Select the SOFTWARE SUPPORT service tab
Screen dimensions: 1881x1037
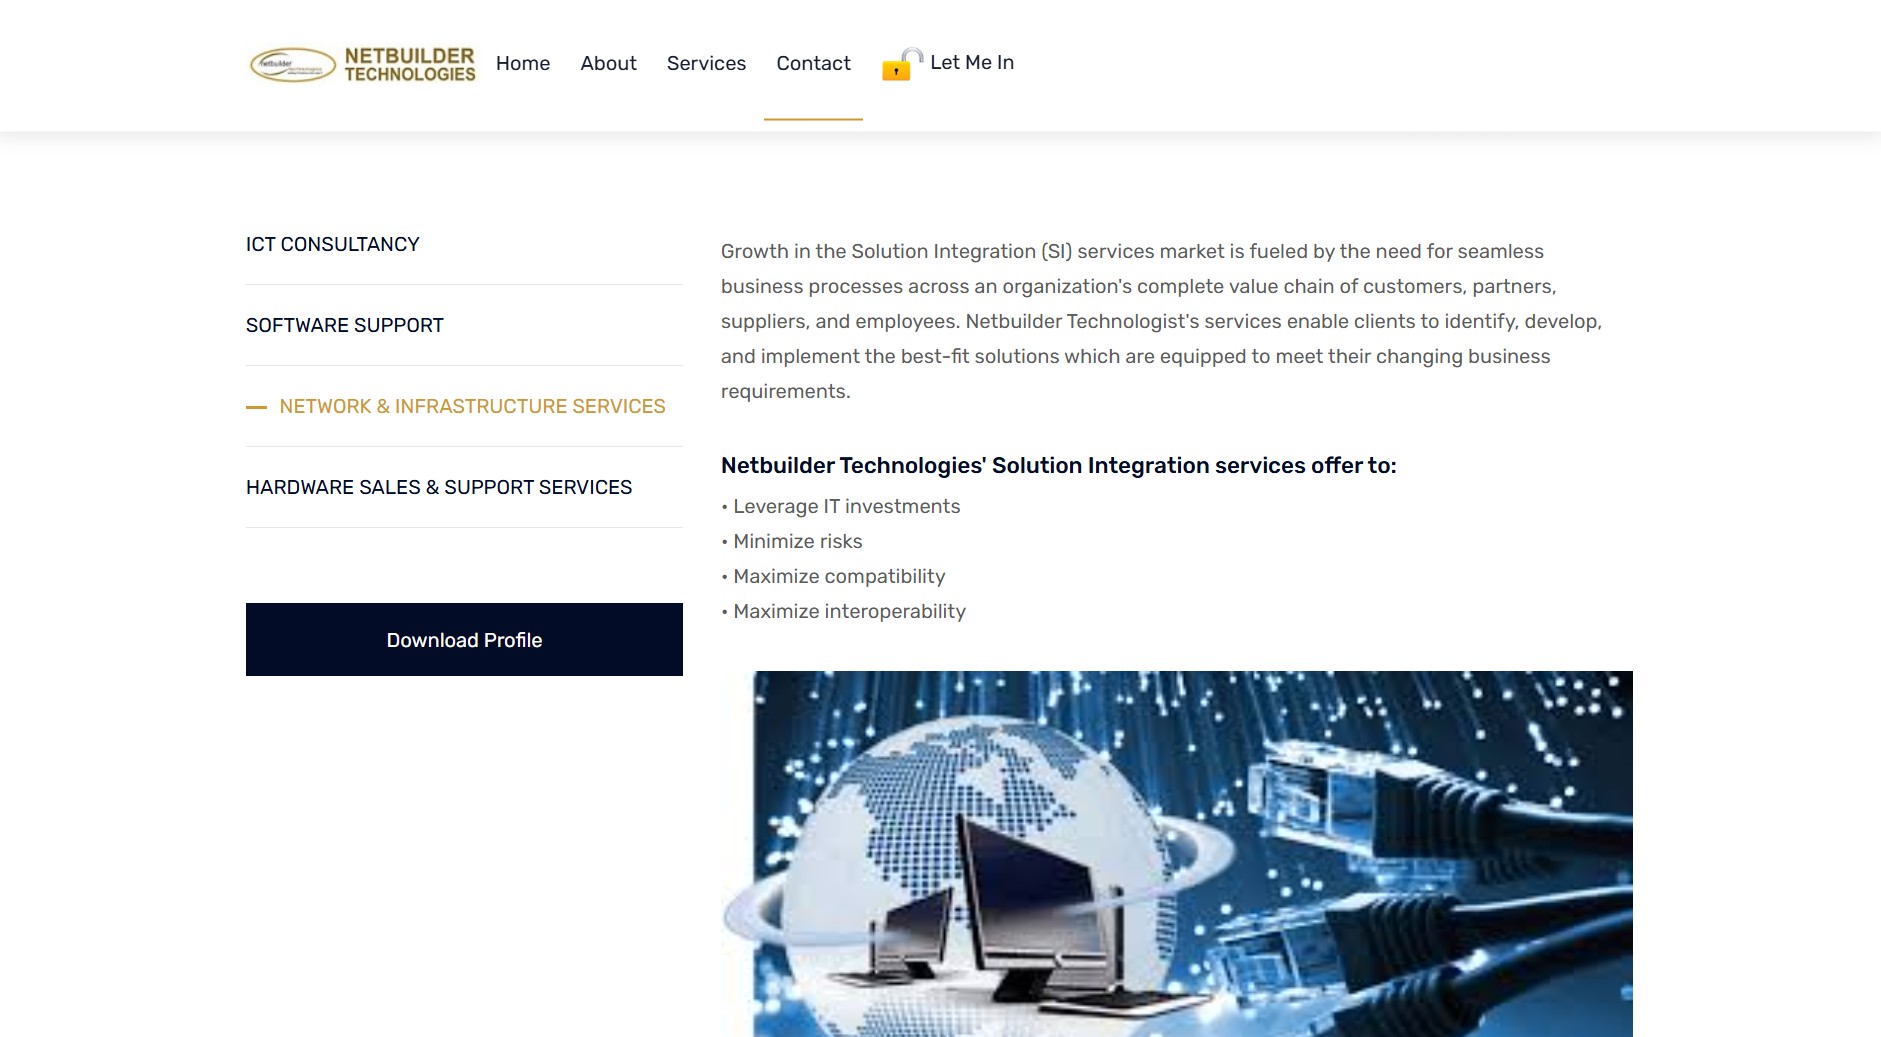coord(344,325)
